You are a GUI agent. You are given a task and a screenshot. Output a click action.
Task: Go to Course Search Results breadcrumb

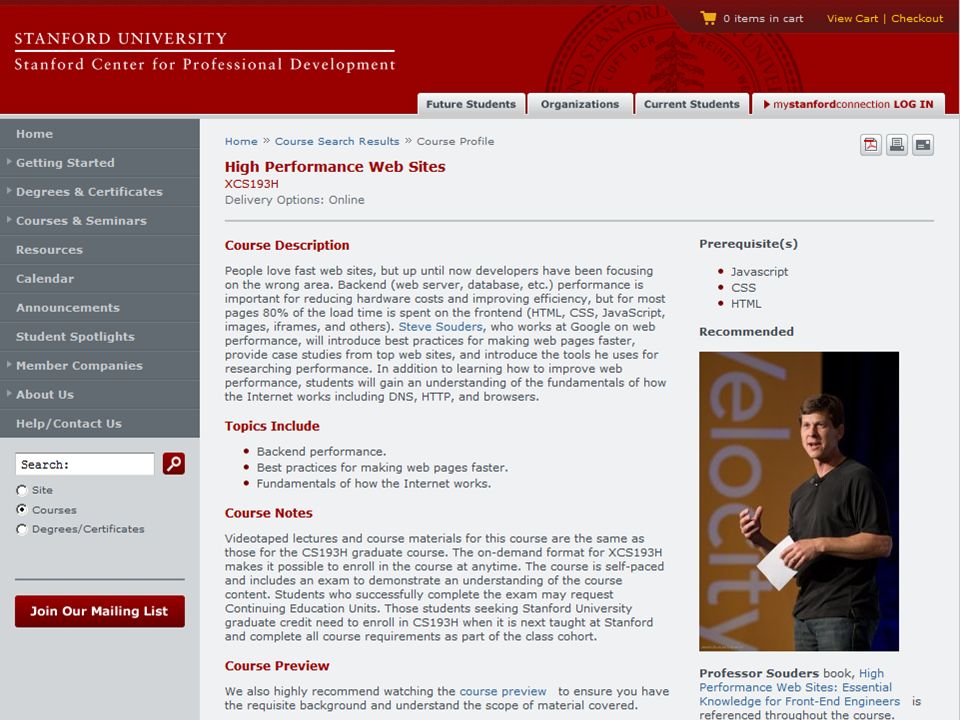point(337,141)
